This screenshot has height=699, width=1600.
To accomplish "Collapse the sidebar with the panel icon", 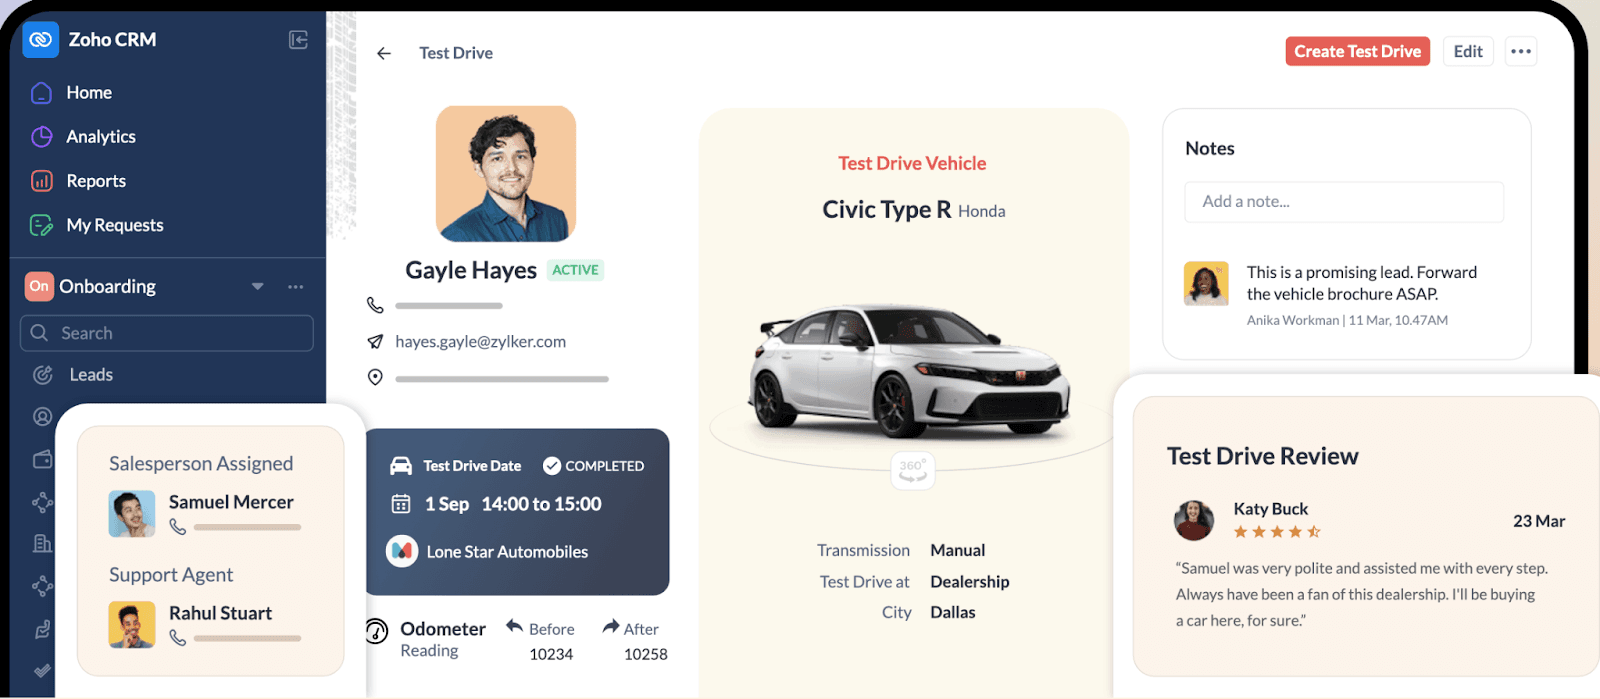I will click(298, 40).
